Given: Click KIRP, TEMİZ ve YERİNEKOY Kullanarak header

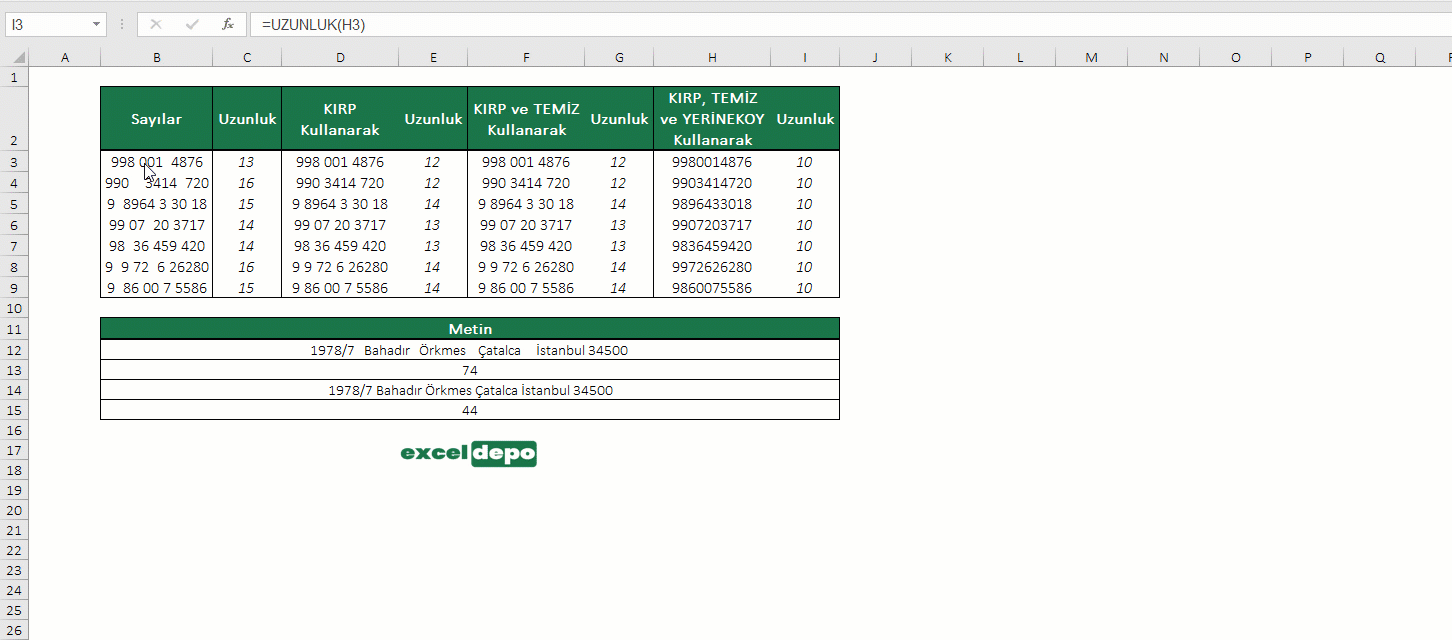Looking at the screenshot, I should (x=712, y=119).
